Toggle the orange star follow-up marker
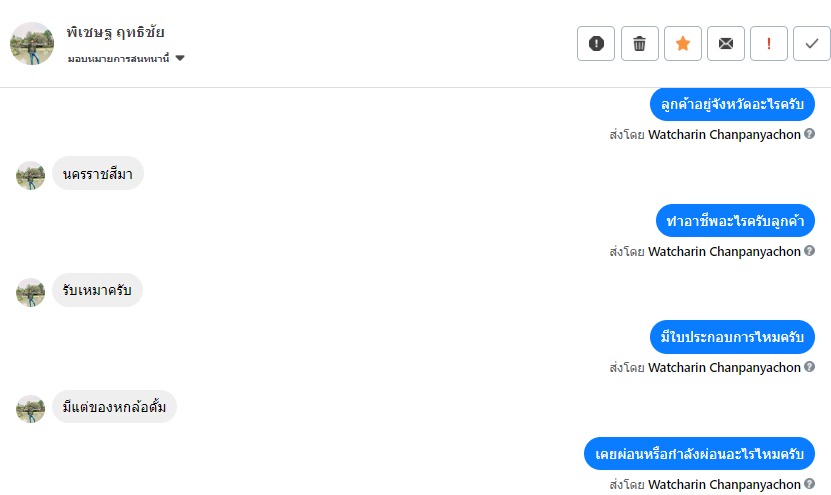 [683, 43]
